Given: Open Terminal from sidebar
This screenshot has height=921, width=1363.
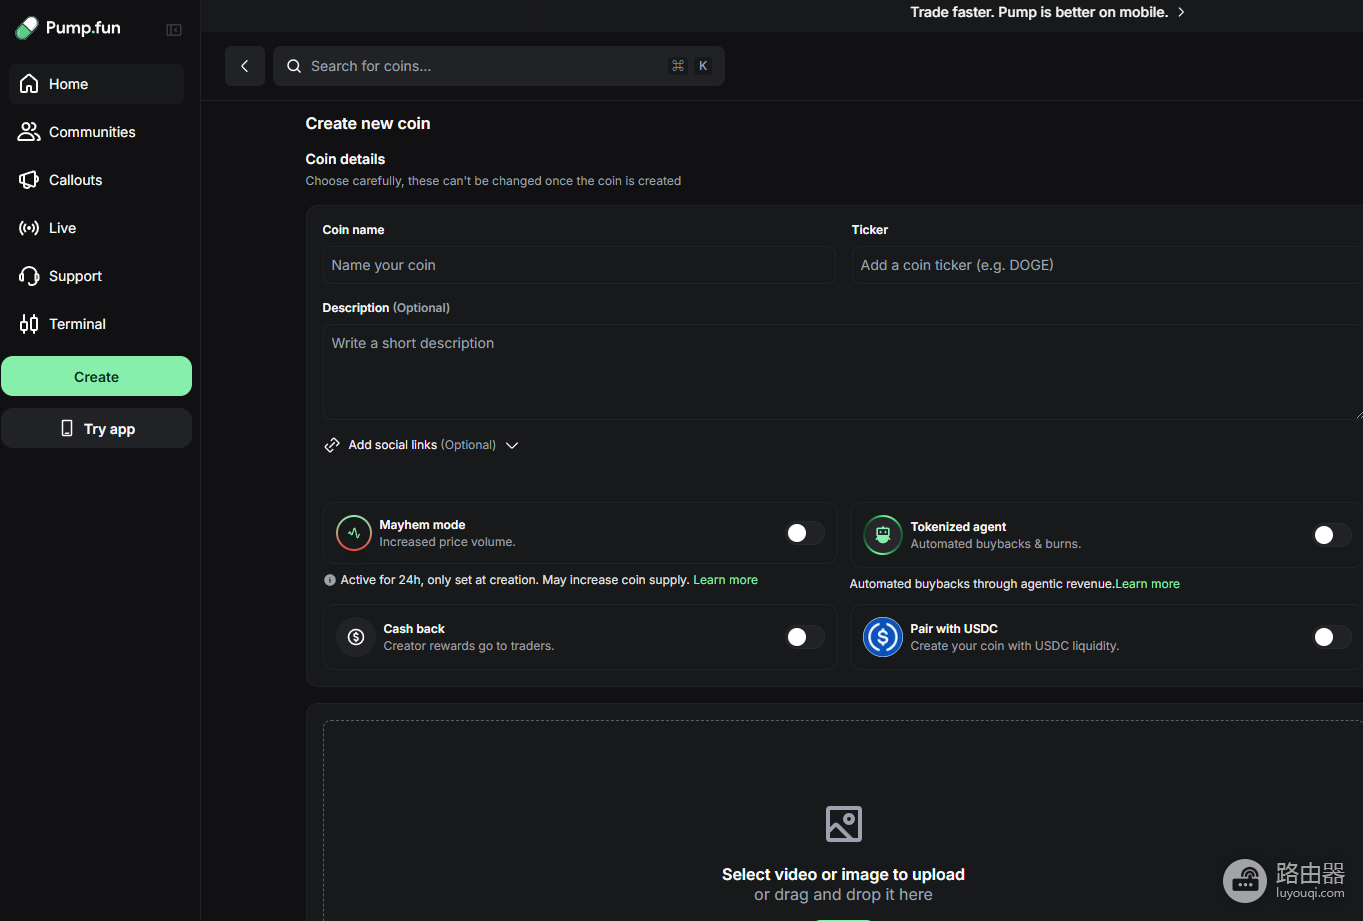Looking at the screenshot, I should [97, 324].
